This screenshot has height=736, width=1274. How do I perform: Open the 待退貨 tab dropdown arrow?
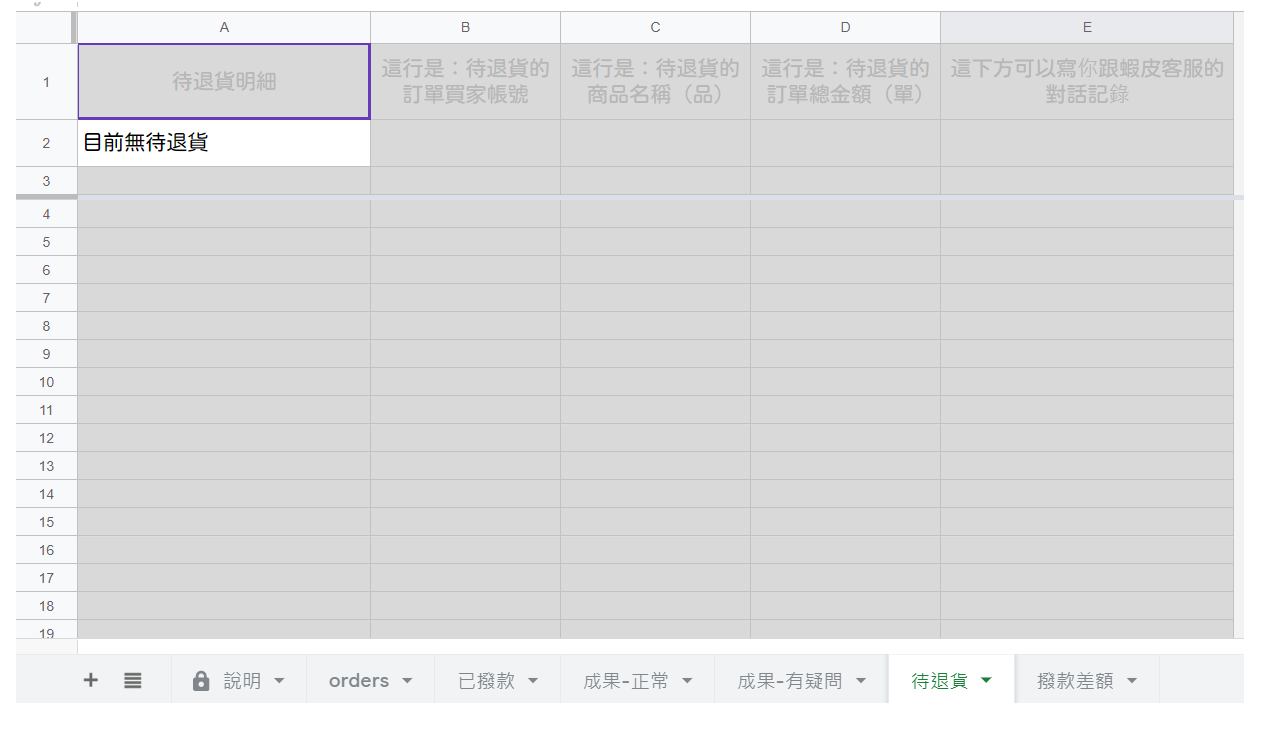[x=986, y=681]
